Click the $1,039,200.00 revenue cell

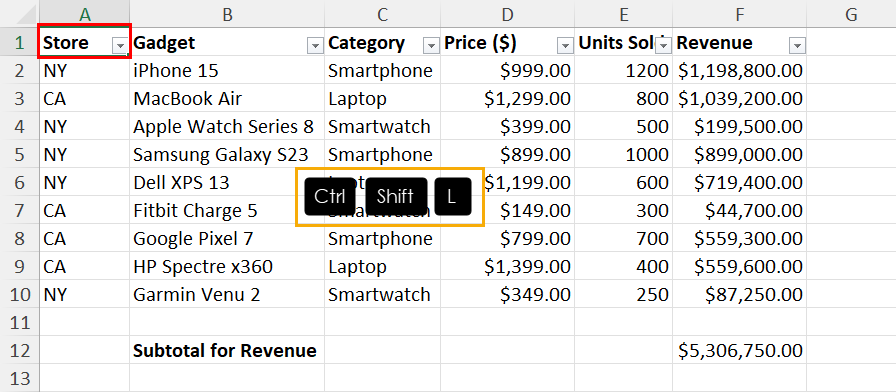tap(739, 98)
